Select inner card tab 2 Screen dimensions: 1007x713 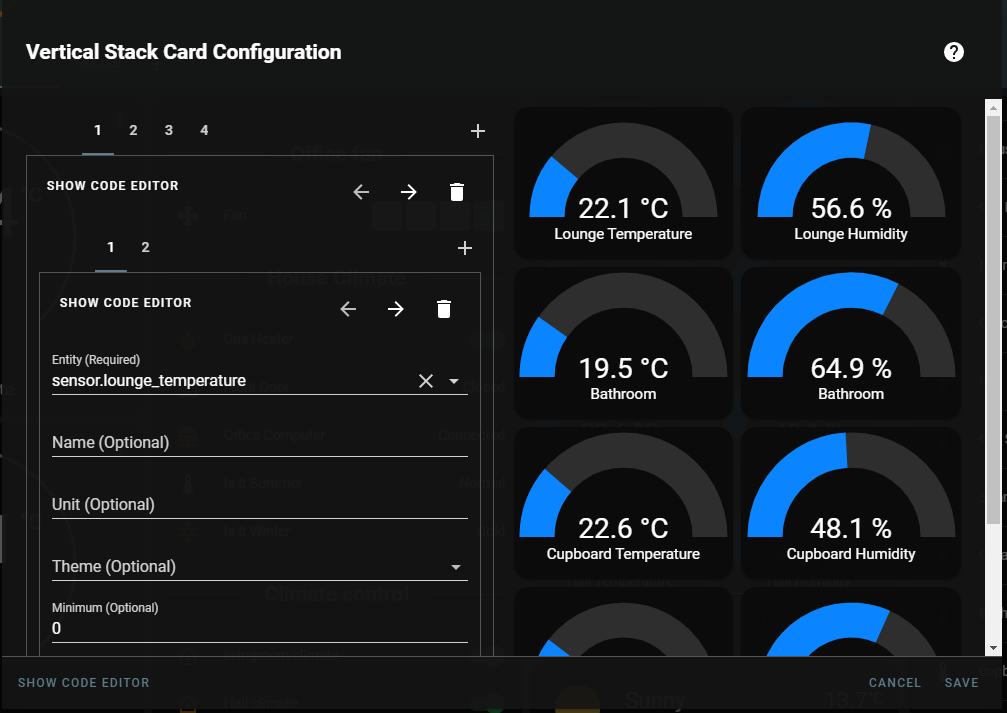tap(145, 247)
